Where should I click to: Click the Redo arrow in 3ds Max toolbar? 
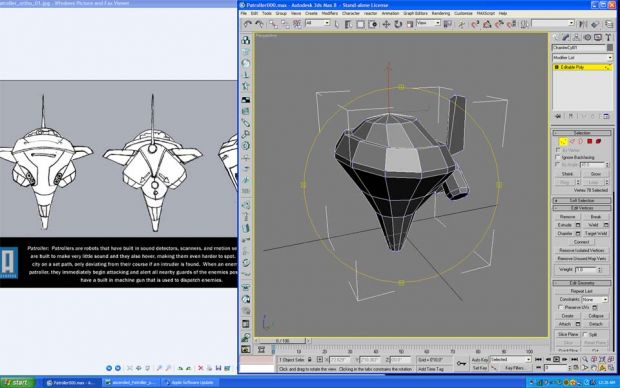pyautogui.click(x=259, y=24)
